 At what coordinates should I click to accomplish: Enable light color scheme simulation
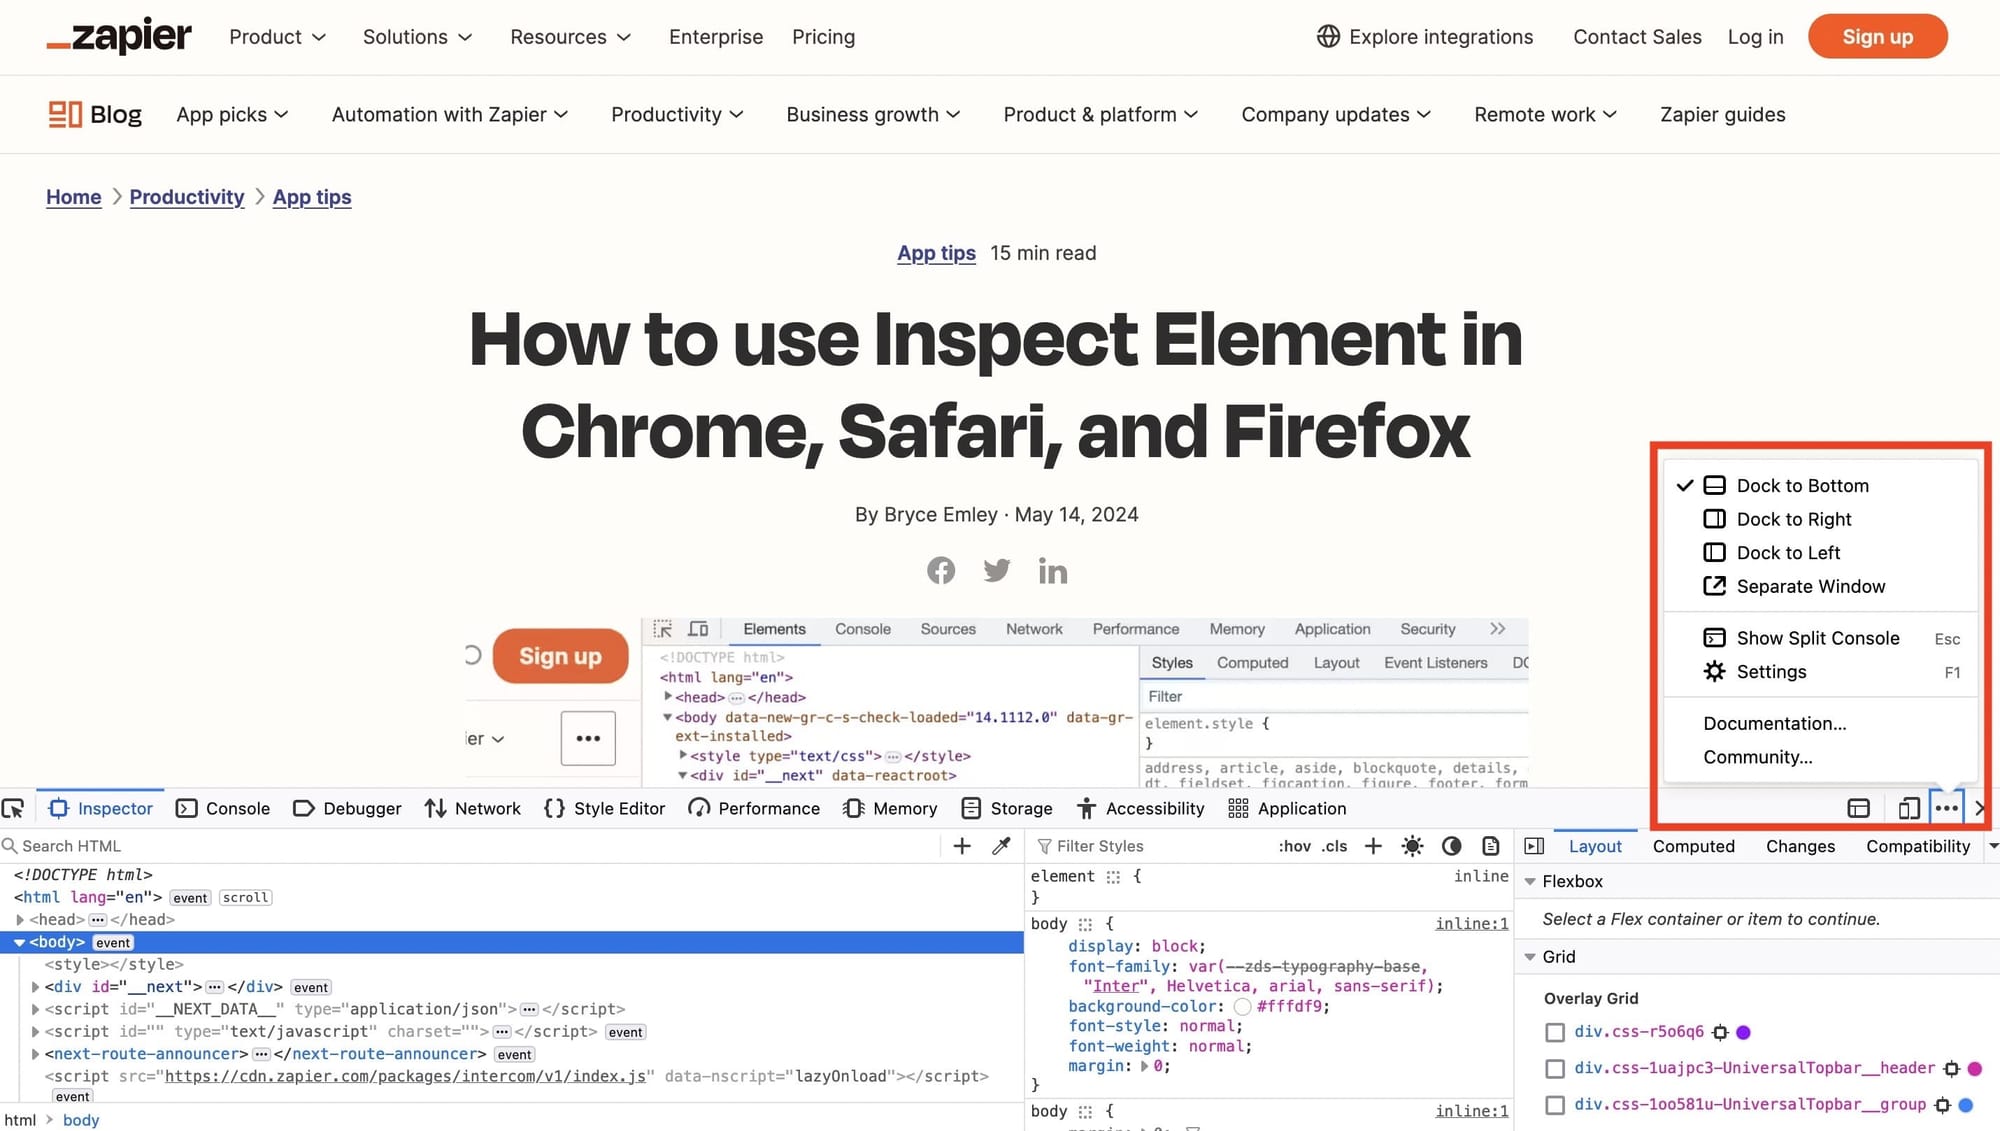[x=1412, y=845]
